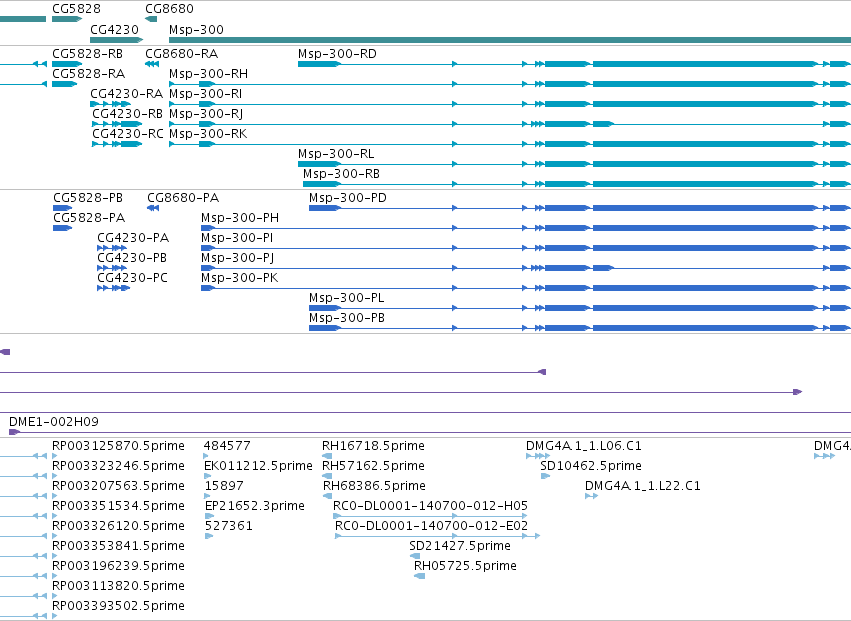Click the Msp-300-PH protein label
Viewport: 851px width, 621px height.
240,218
